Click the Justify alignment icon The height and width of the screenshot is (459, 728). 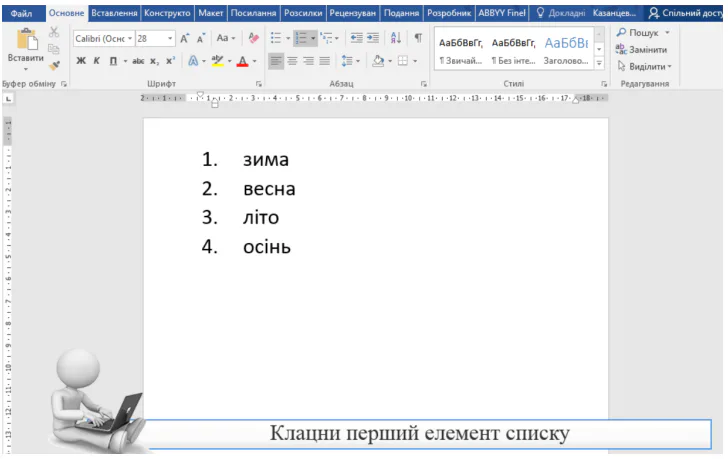[x=324, y=61]
